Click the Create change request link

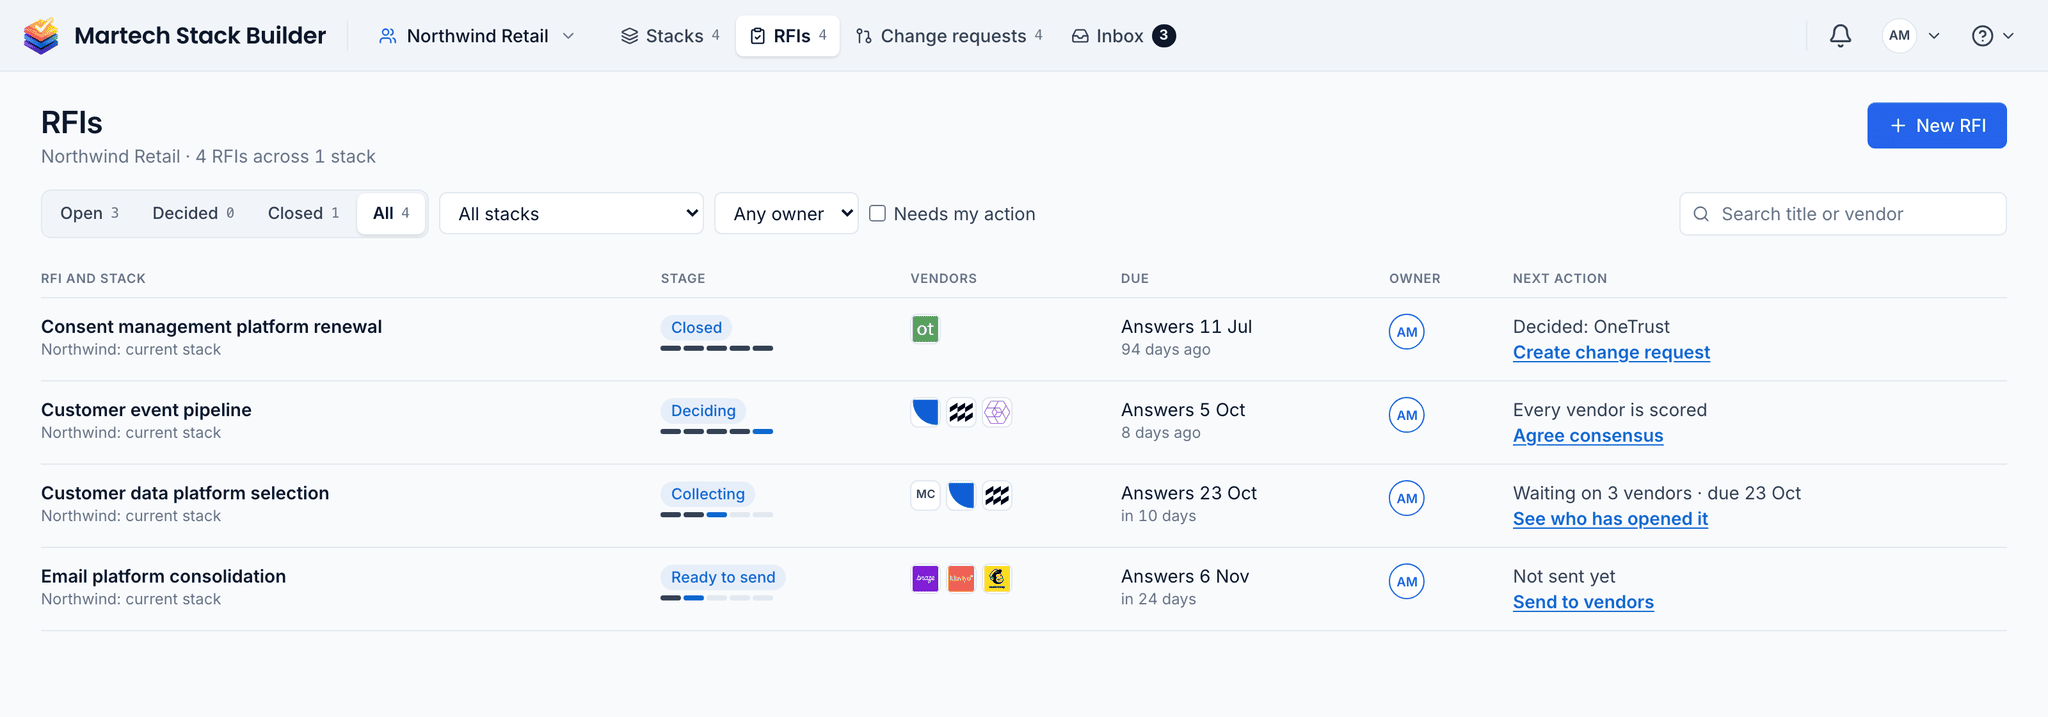(1611, 352)
